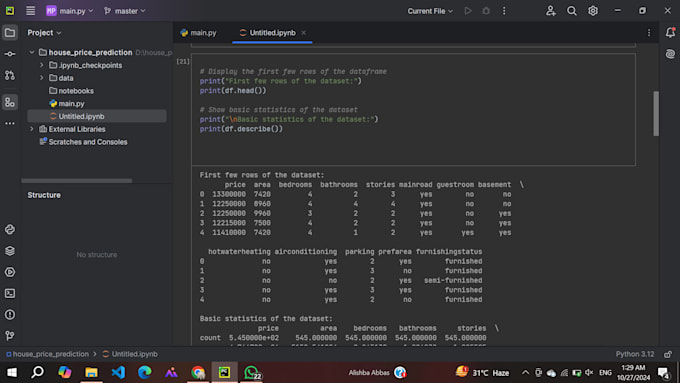Click inside the notebook code cell
This screenshot has height=383, width=680.
(413, 109)
